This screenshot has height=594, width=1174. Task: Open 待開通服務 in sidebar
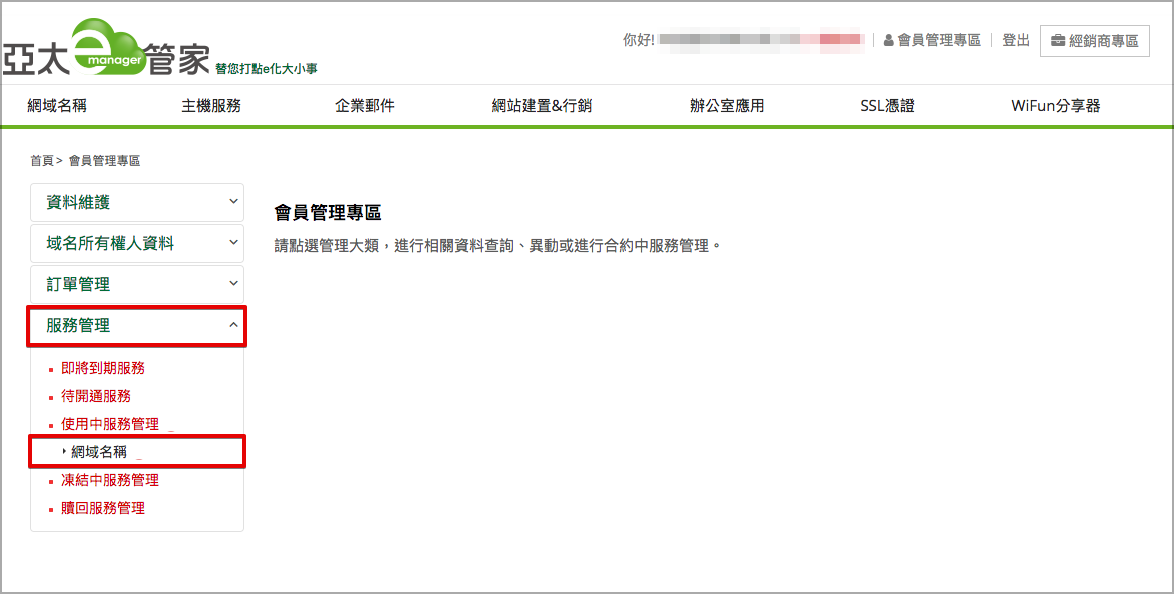pyautogui.click(x=96, y=396)
